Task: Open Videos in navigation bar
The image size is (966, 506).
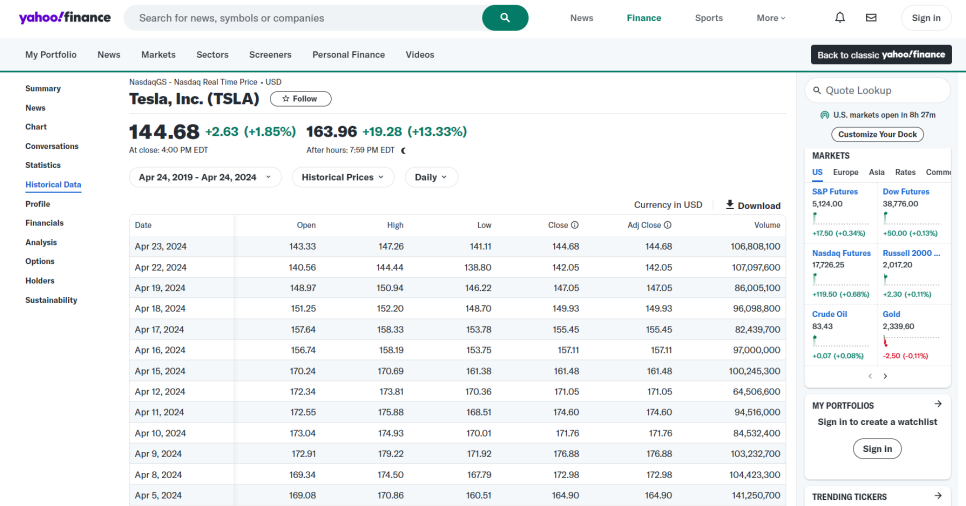Action: click(420, 55)
